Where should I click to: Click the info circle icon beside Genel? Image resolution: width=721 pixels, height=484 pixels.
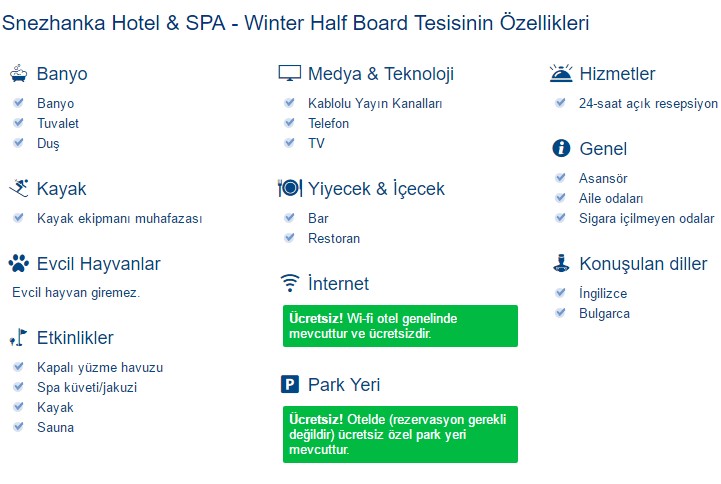[561, 148]
